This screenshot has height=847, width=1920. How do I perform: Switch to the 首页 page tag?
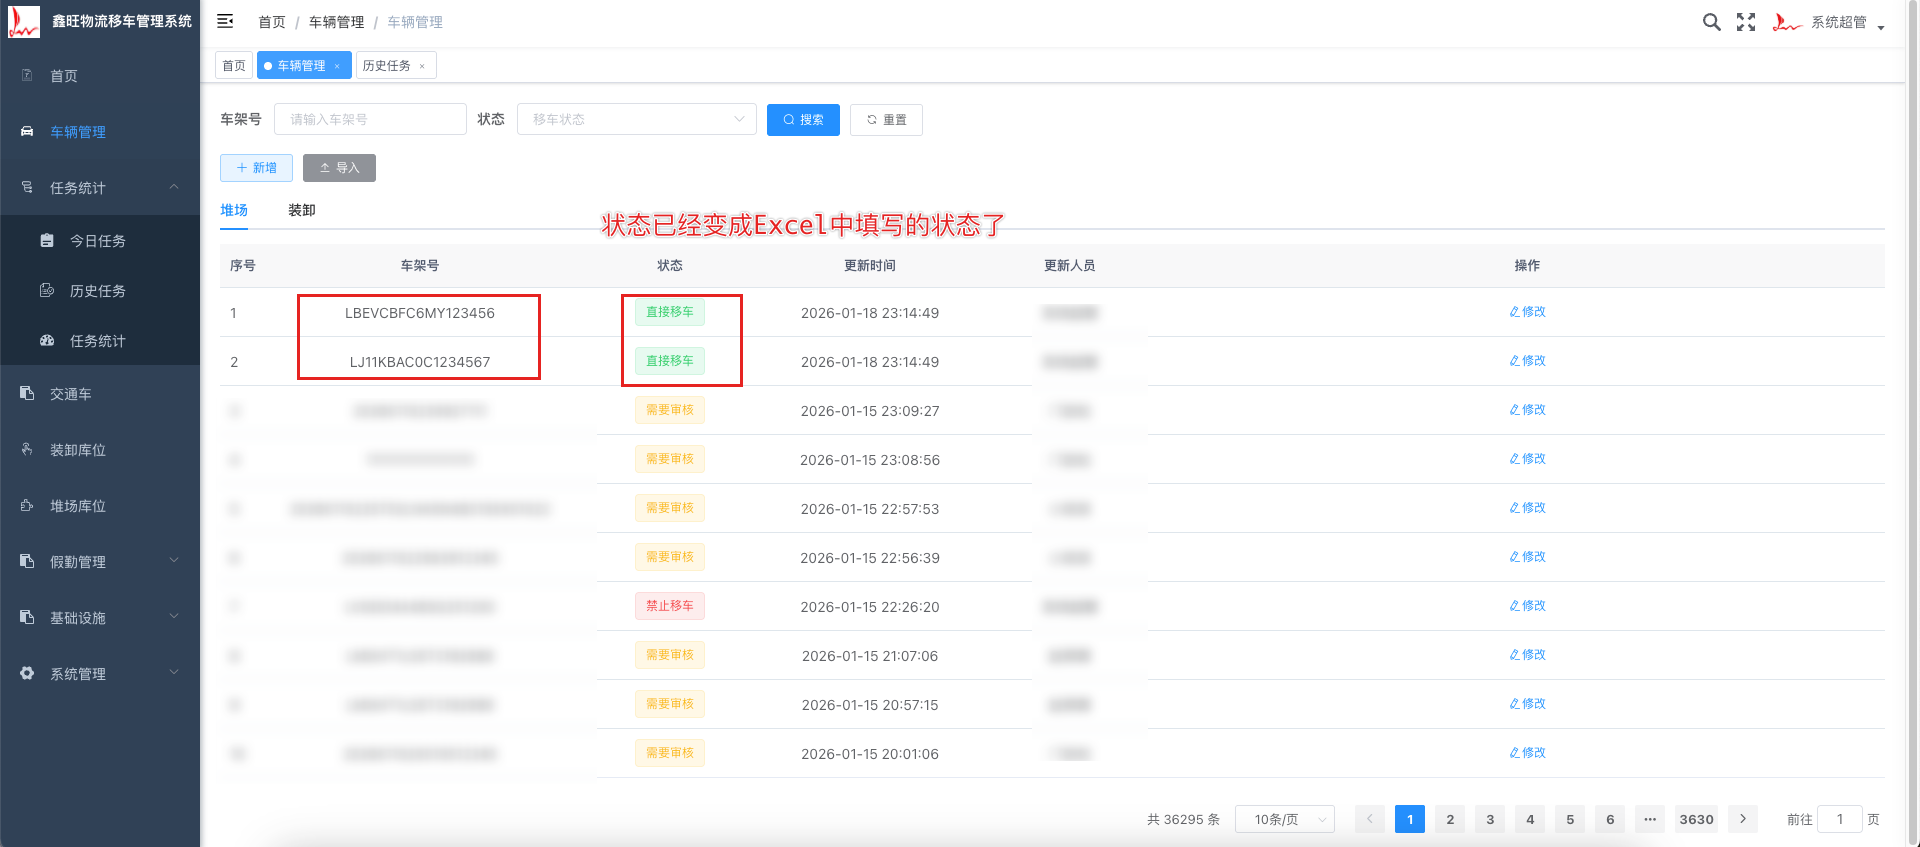click(x=234, y=65)
